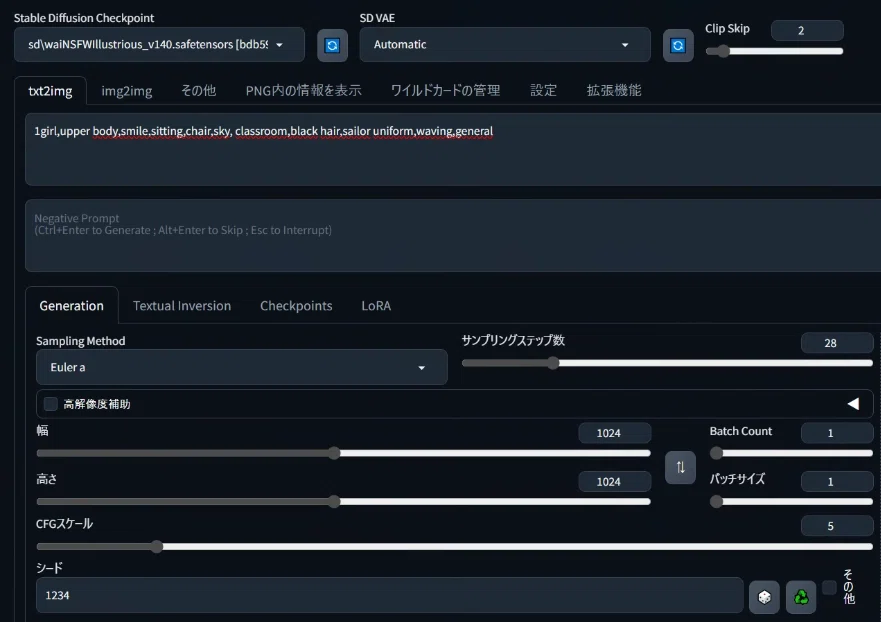The width and height of the screenshot is (881, 622).
Task: Go to the 設定 settings tab
Action: (x=543, y=90)
